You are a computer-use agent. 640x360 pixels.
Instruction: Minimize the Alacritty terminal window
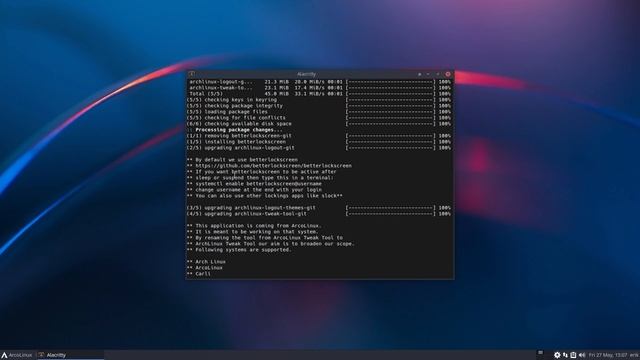(428, 74)
